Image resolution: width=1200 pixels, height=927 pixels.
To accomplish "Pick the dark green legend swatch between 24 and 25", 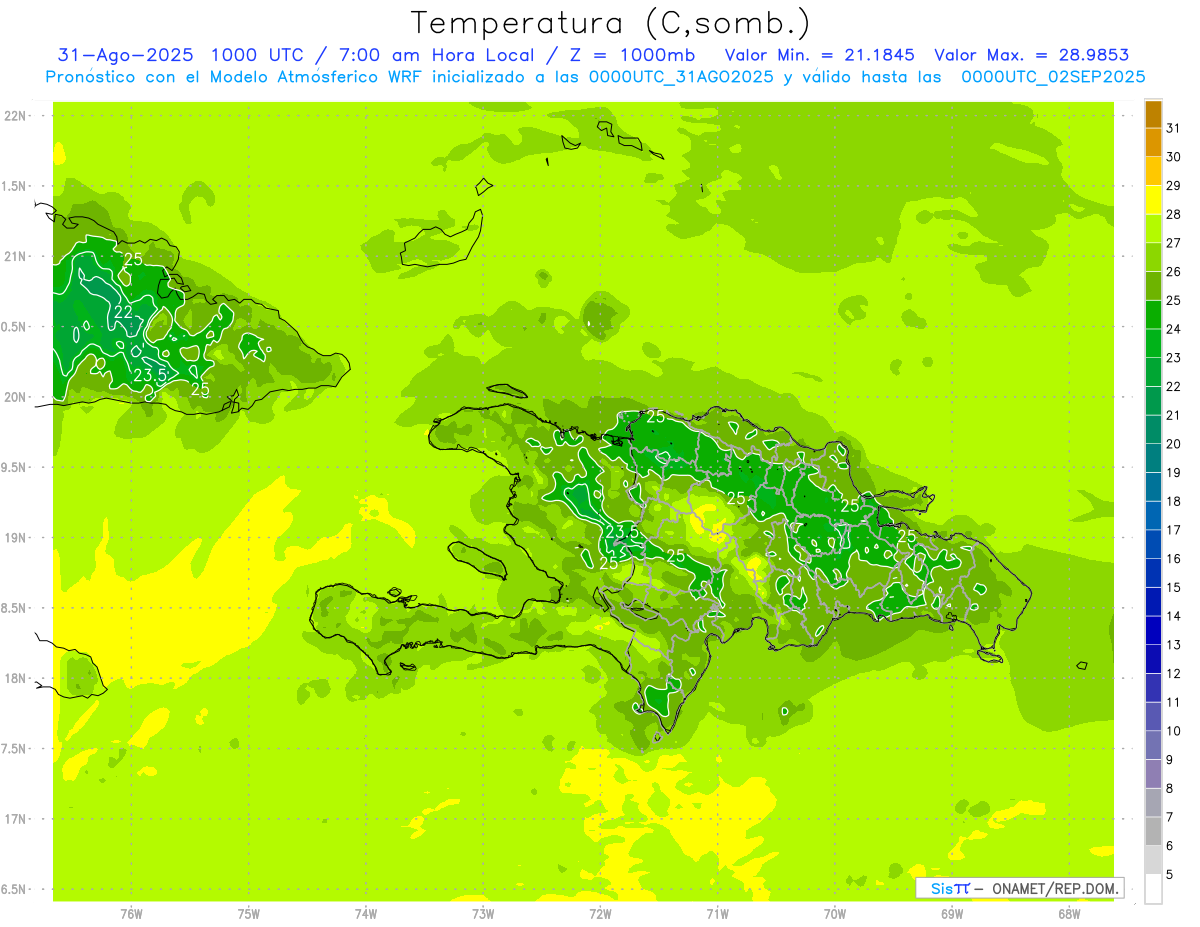I will tap(1153, 314).
